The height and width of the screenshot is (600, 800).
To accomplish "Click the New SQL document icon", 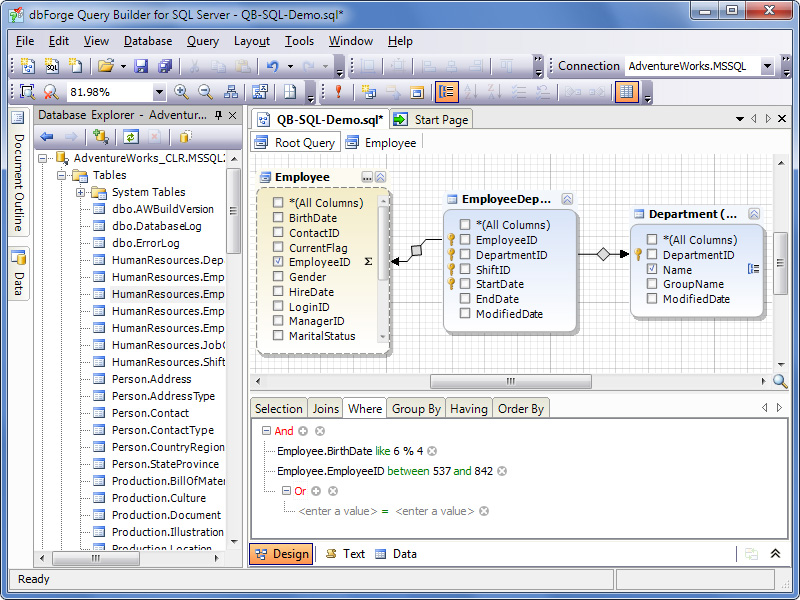I will coord(52,66).
